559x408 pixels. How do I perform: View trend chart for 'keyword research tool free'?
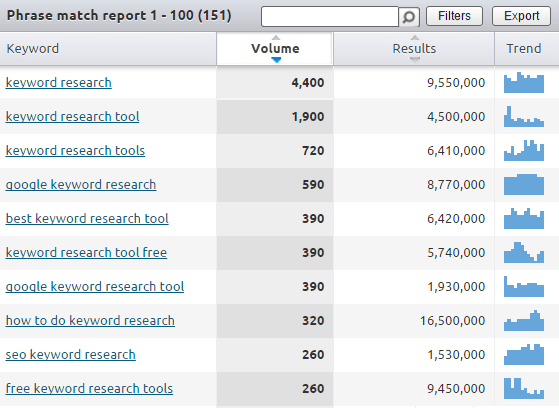pos(524,252)
